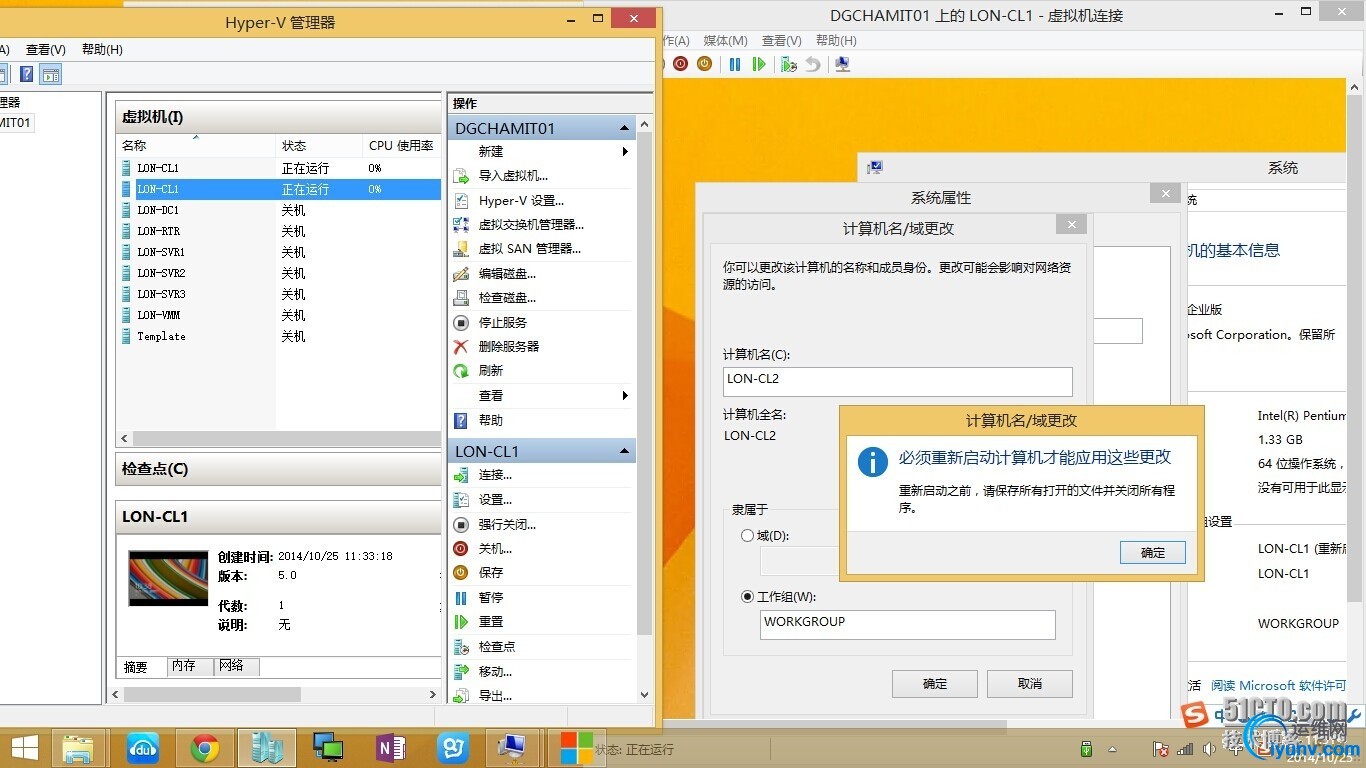The width and height of the screenshot is (1366, 768).
Task: Open OneNote from the taskbar
Action: (x=390, y=748)
